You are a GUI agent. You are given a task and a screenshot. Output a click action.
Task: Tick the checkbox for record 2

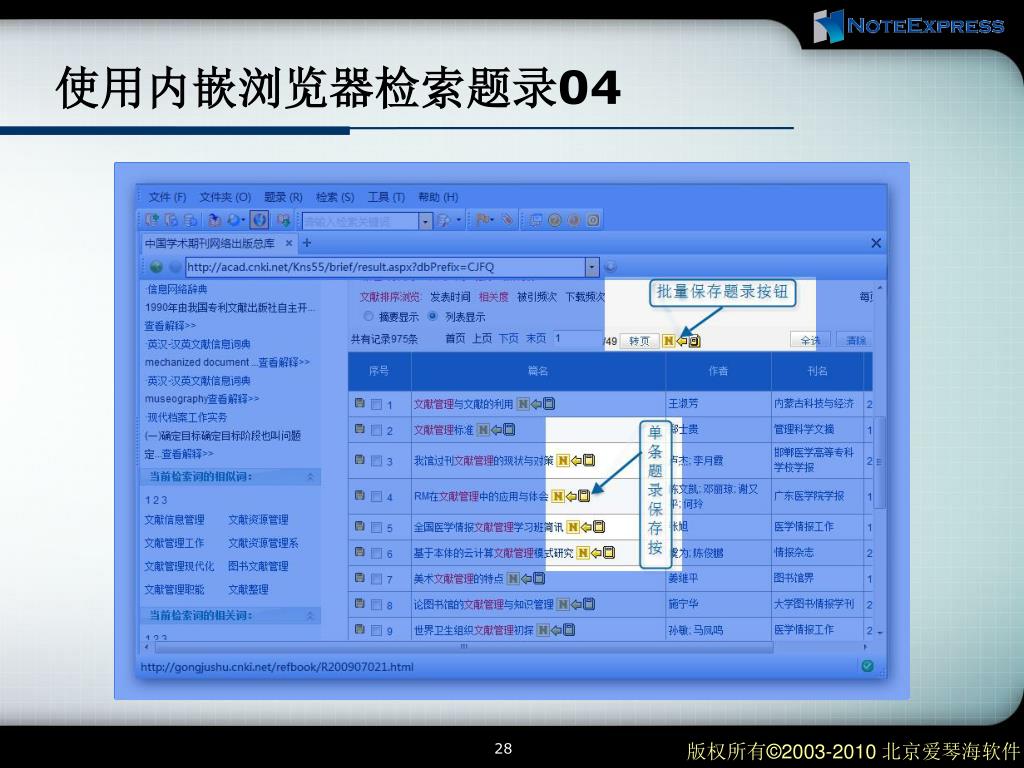[x=376, y=430]
